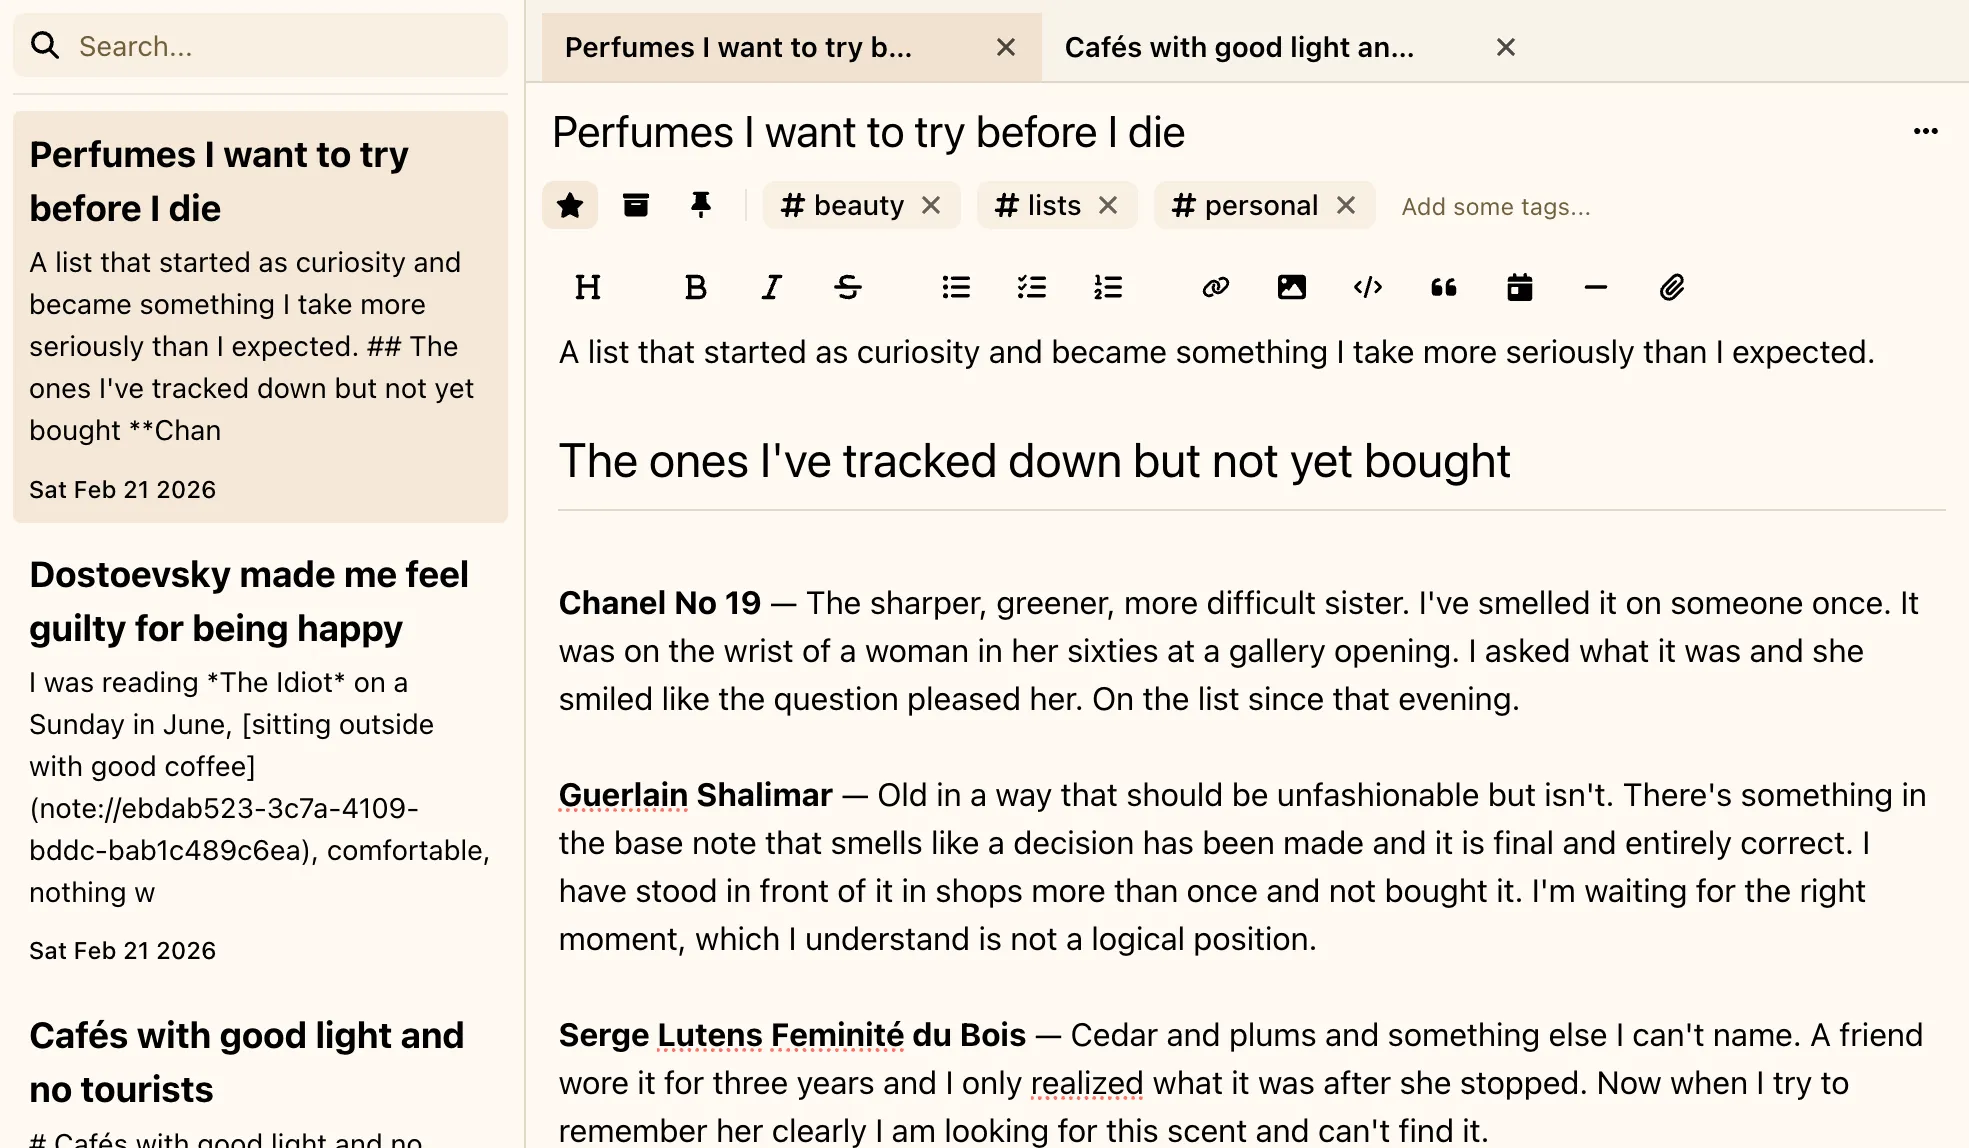Remove the beauty tag
The width and height of the screenshot is (1969, 1148).
[931, 205]
